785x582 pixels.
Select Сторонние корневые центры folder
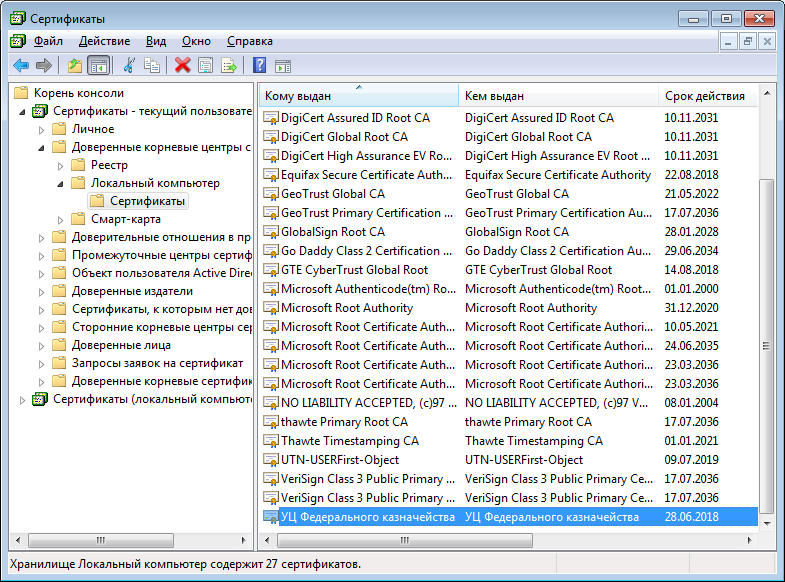[x=161, y=327]
